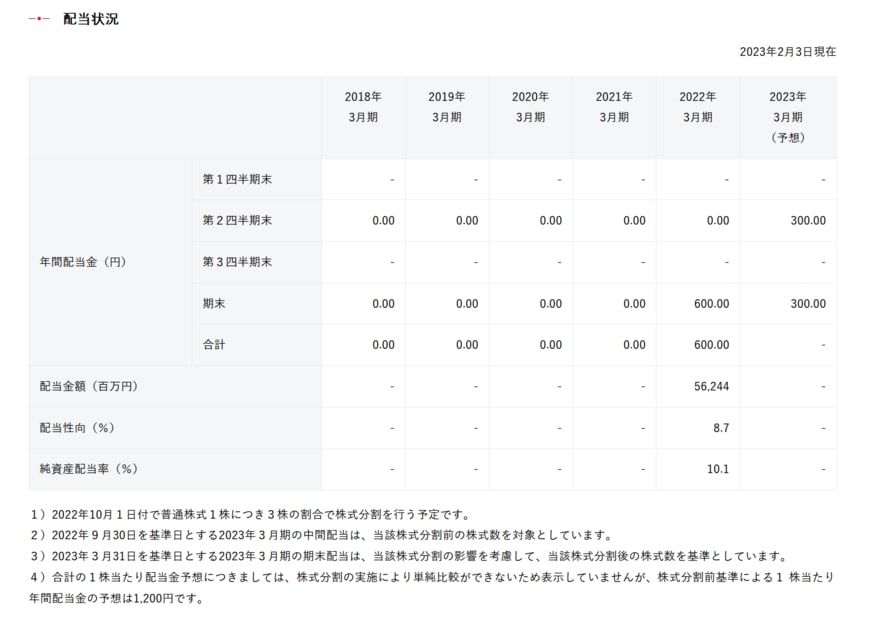The height and width of the screenshot is (623, 870).
Task: Select the 2022年3月期 column header
Action: coord(698,107)
